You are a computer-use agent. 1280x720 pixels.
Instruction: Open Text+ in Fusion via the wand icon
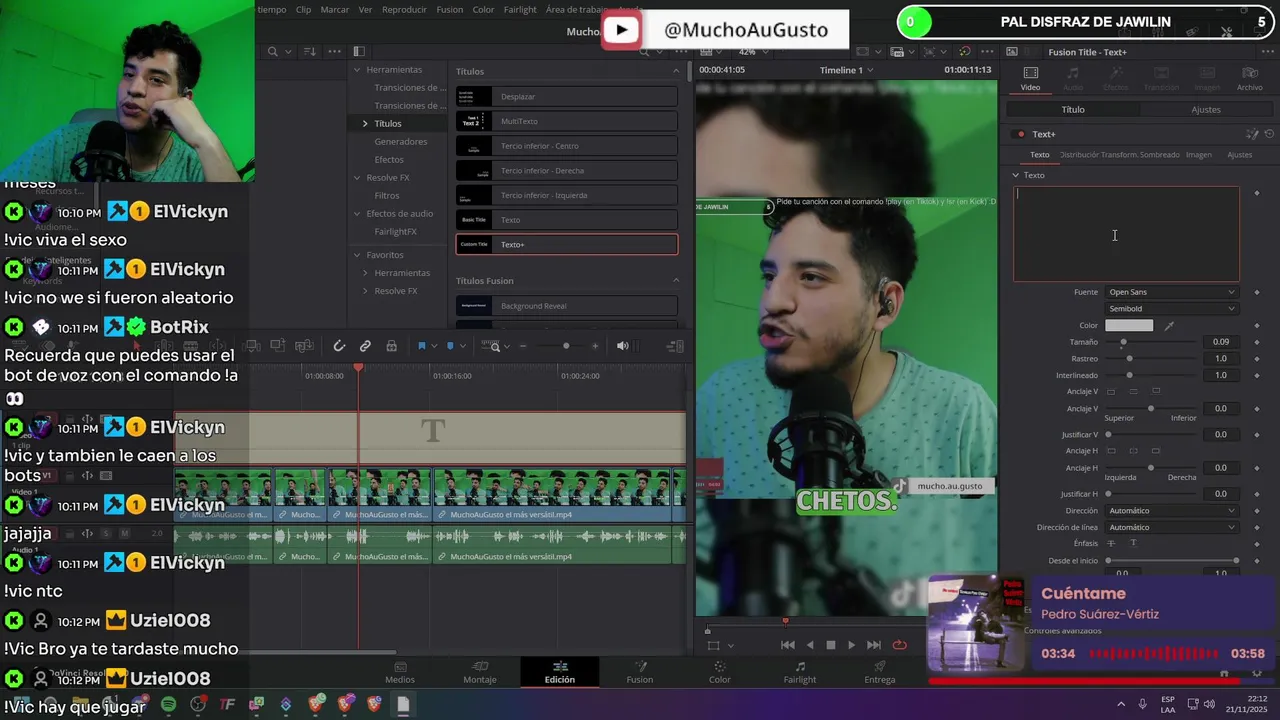point(1251,134)
